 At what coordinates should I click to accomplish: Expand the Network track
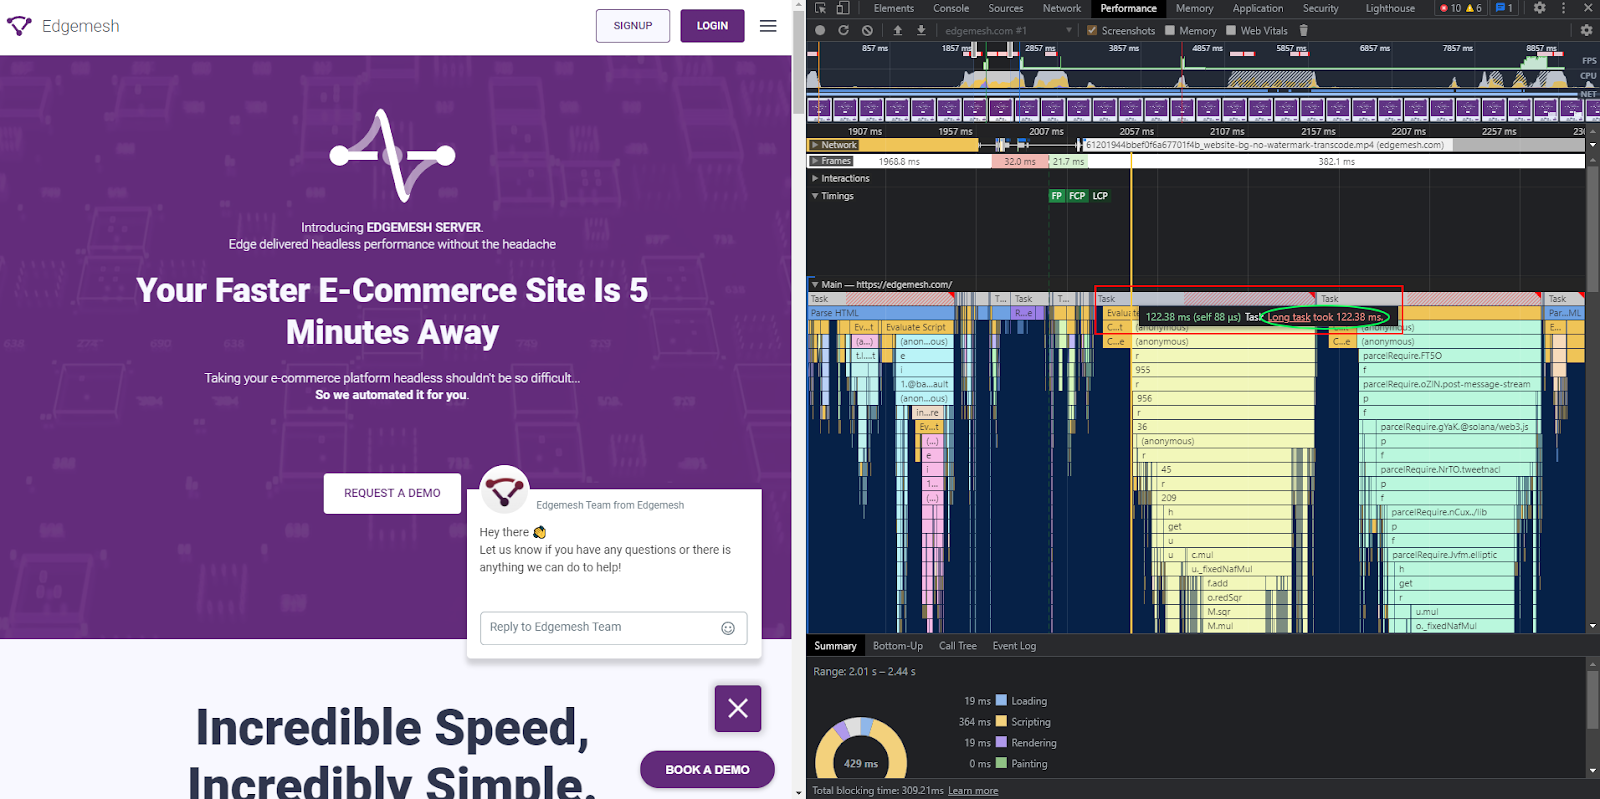[815, 145]
